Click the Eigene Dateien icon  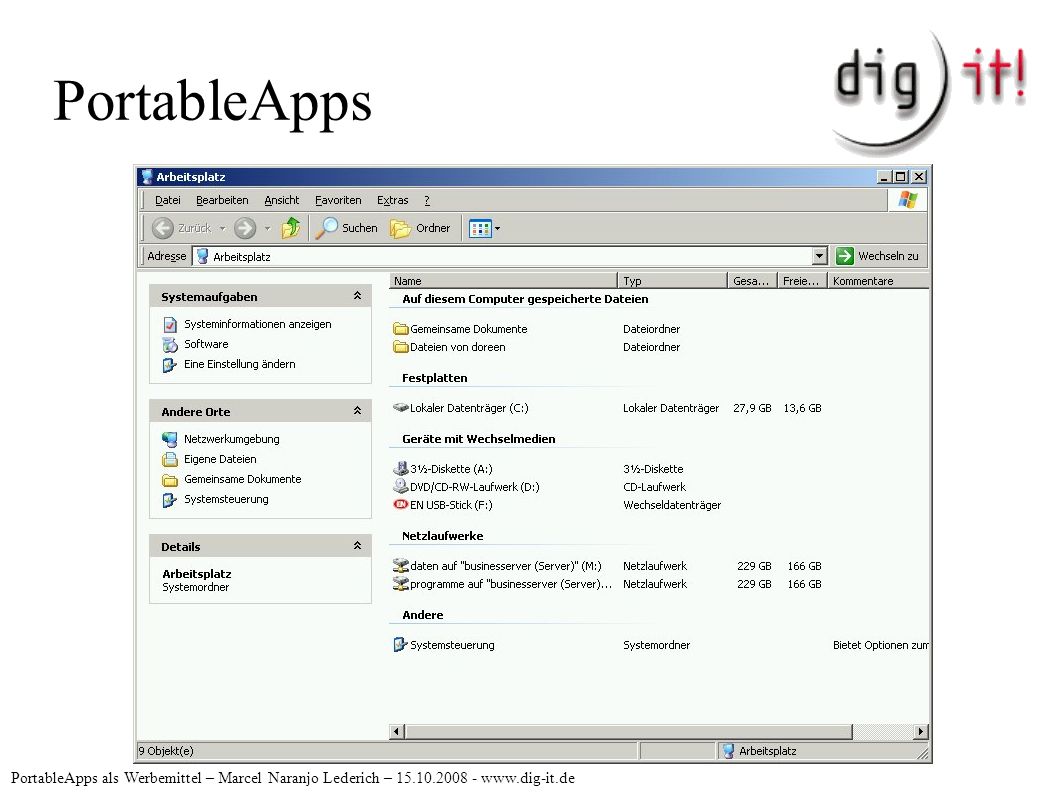pyautogui.click(x=169, y=459)
